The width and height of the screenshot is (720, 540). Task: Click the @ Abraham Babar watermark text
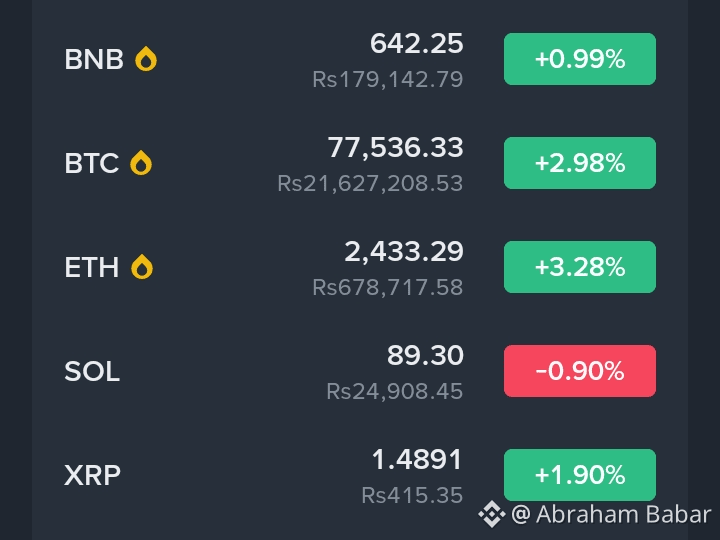[611, 514]
